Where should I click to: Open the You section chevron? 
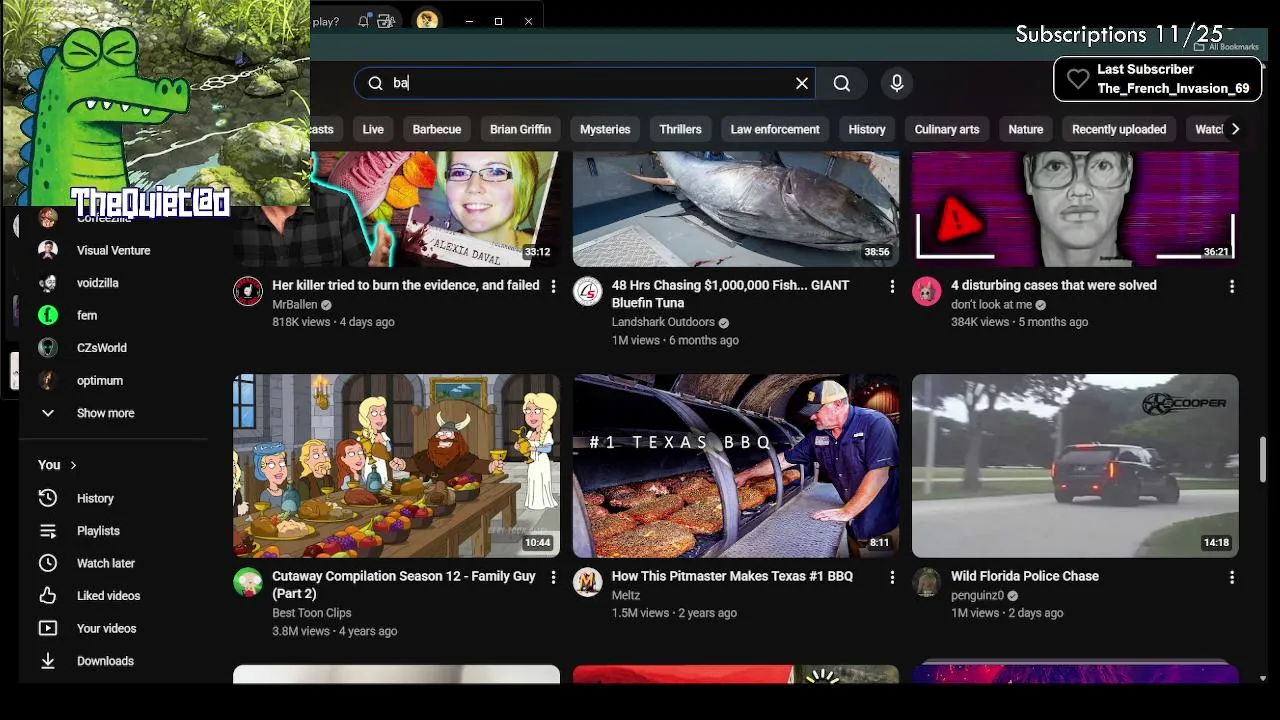73,465
